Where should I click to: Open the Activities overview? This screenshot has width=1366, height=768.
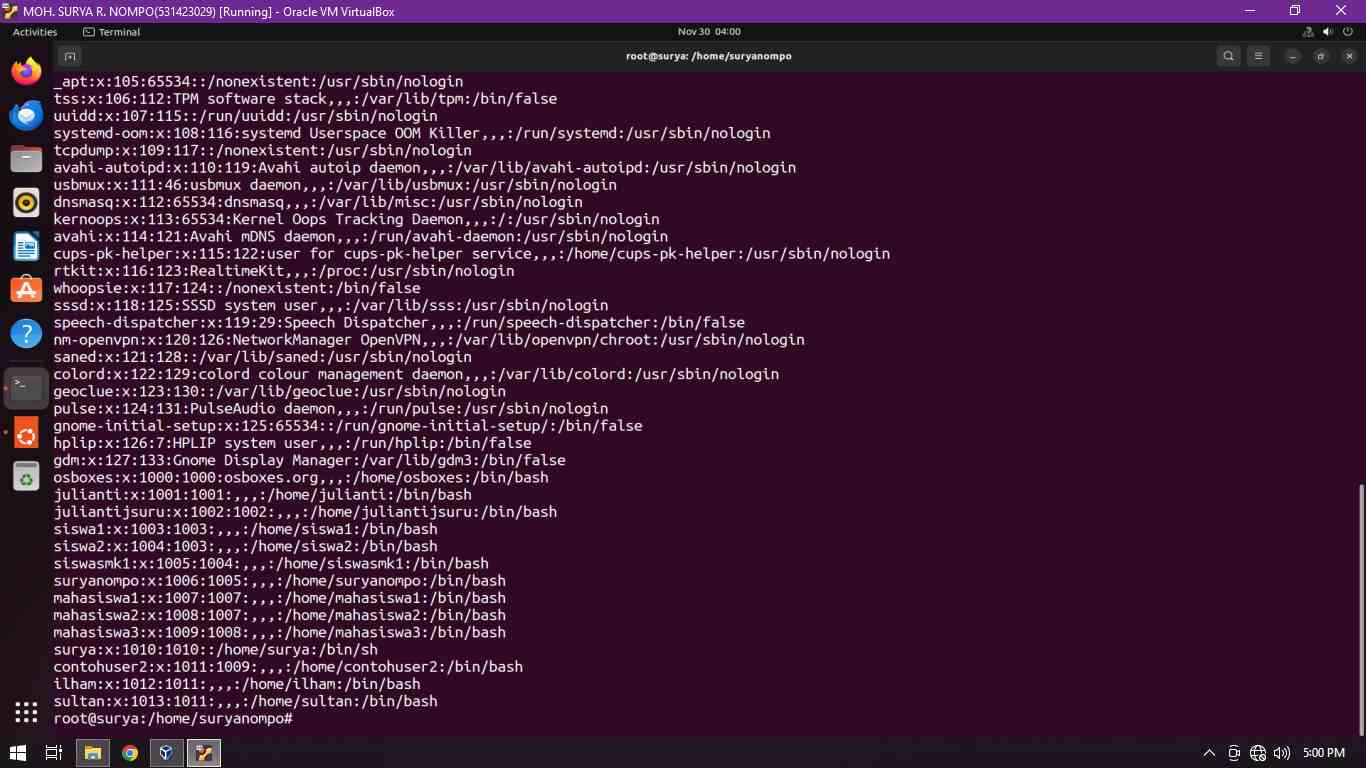pos(35,32)
